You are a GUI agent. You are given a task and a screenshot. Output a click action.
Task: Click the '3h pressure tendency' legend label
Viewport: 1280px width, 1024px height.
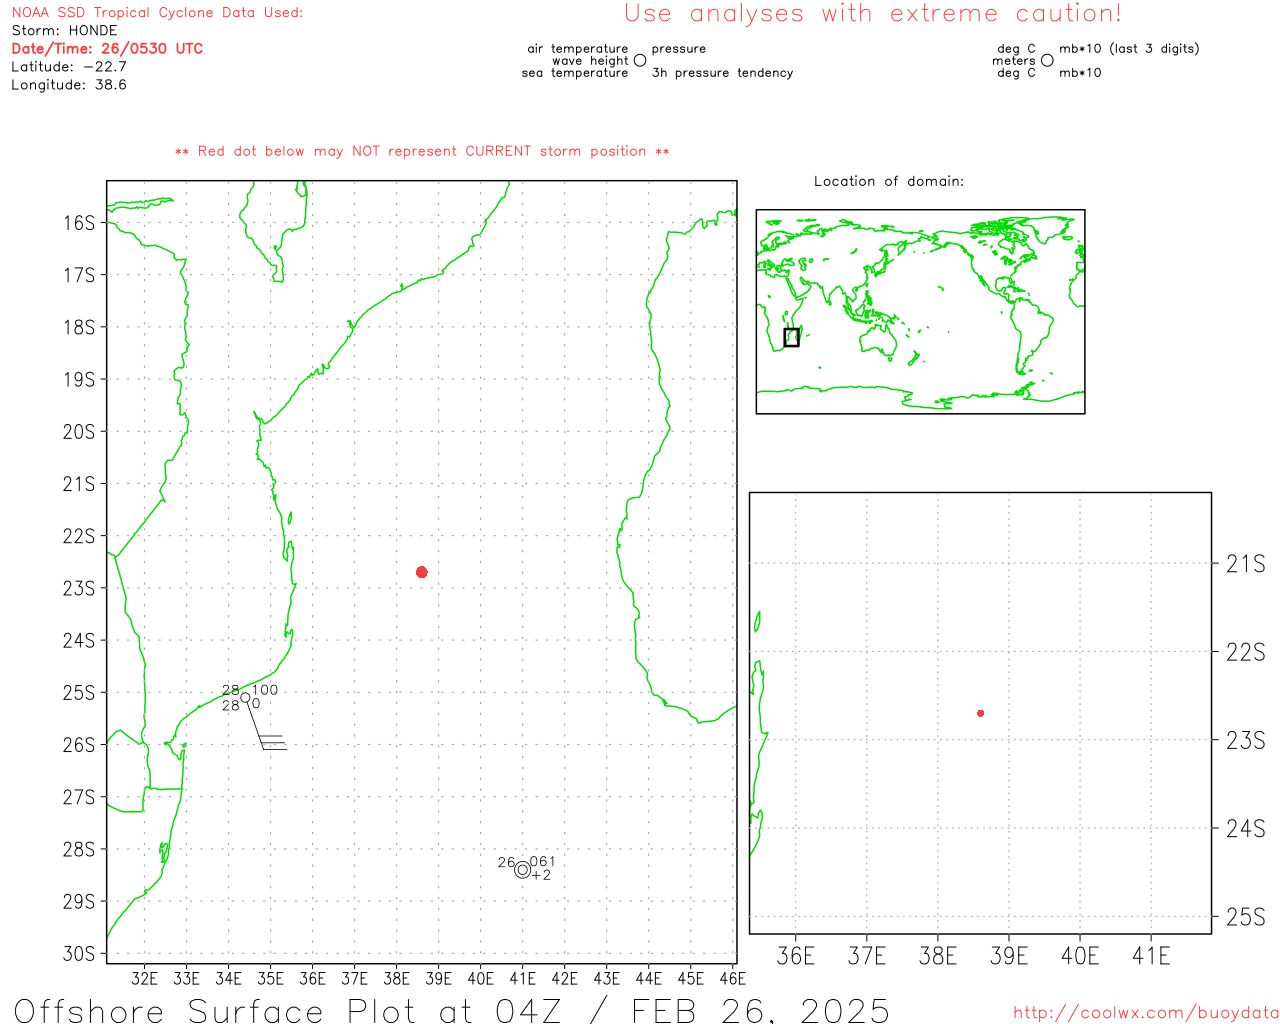click(x=722, y=73)
